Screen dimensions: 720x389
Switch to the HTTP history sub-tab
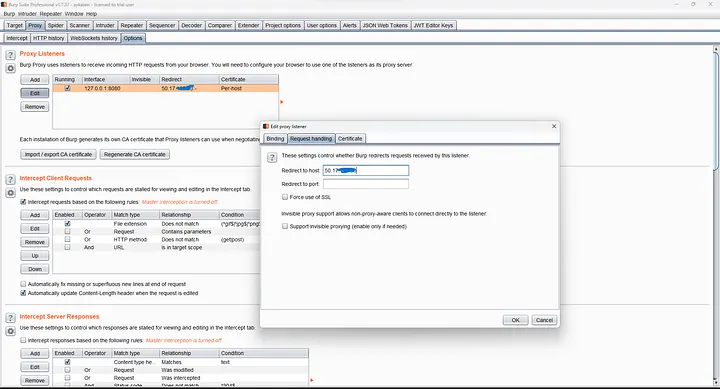[x=49, y=38]
